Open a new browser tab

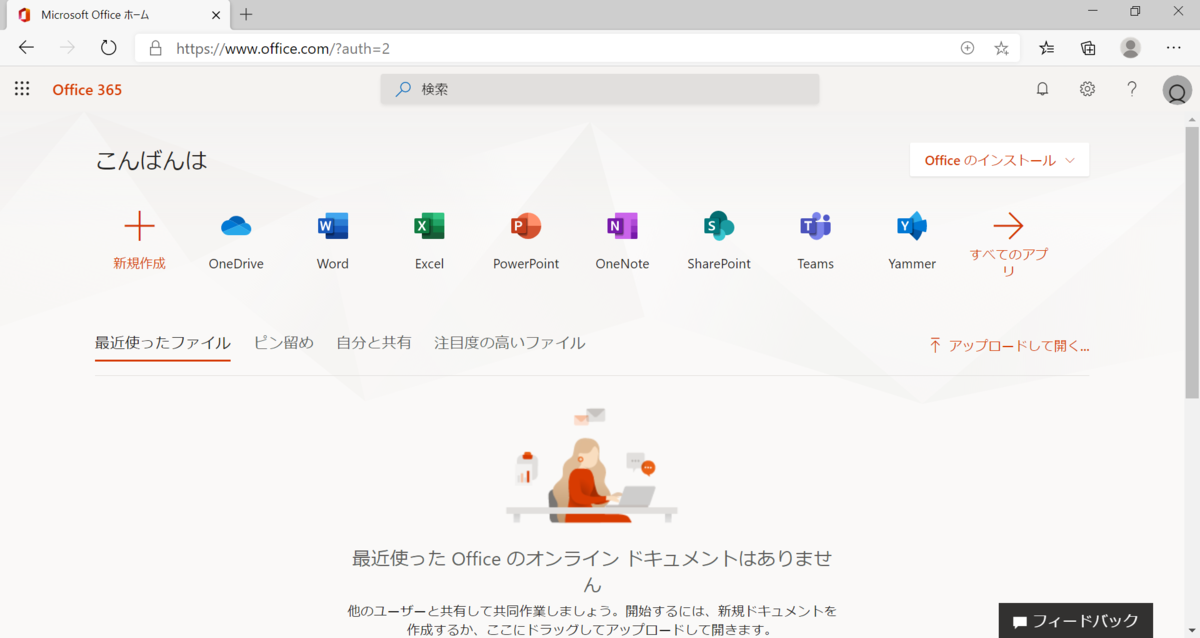coord(246,15)
